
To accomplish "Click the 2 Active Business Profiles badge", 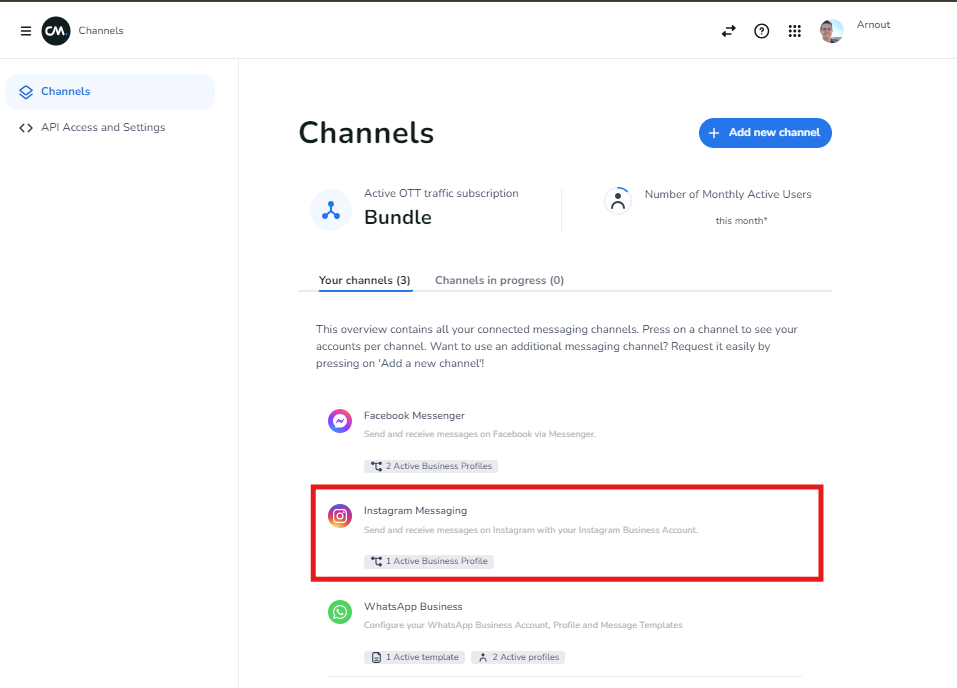I will click(431, 466).
